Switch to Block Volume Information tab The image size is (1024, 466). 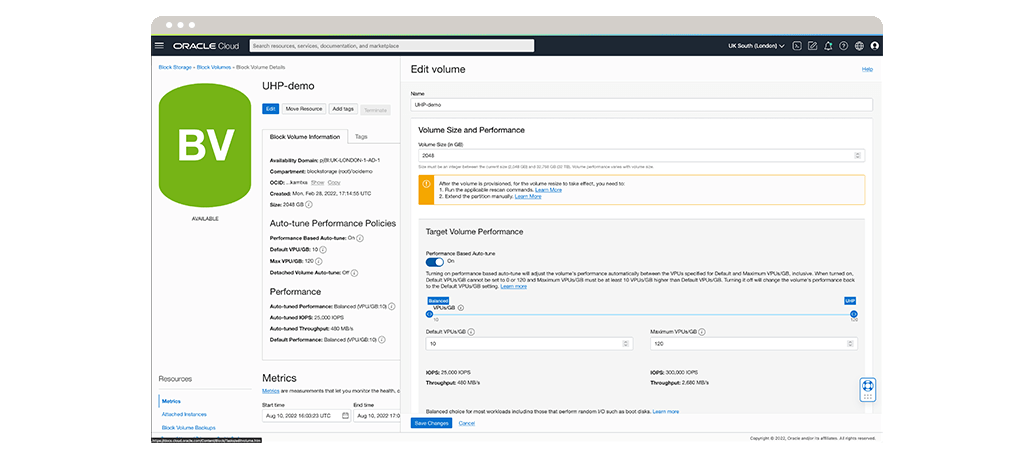point(305,137)
